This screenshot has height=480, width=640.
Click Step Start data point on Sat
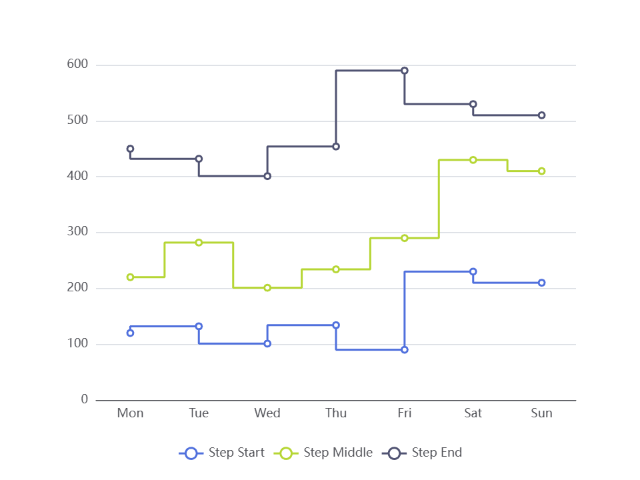pos(473,272)
